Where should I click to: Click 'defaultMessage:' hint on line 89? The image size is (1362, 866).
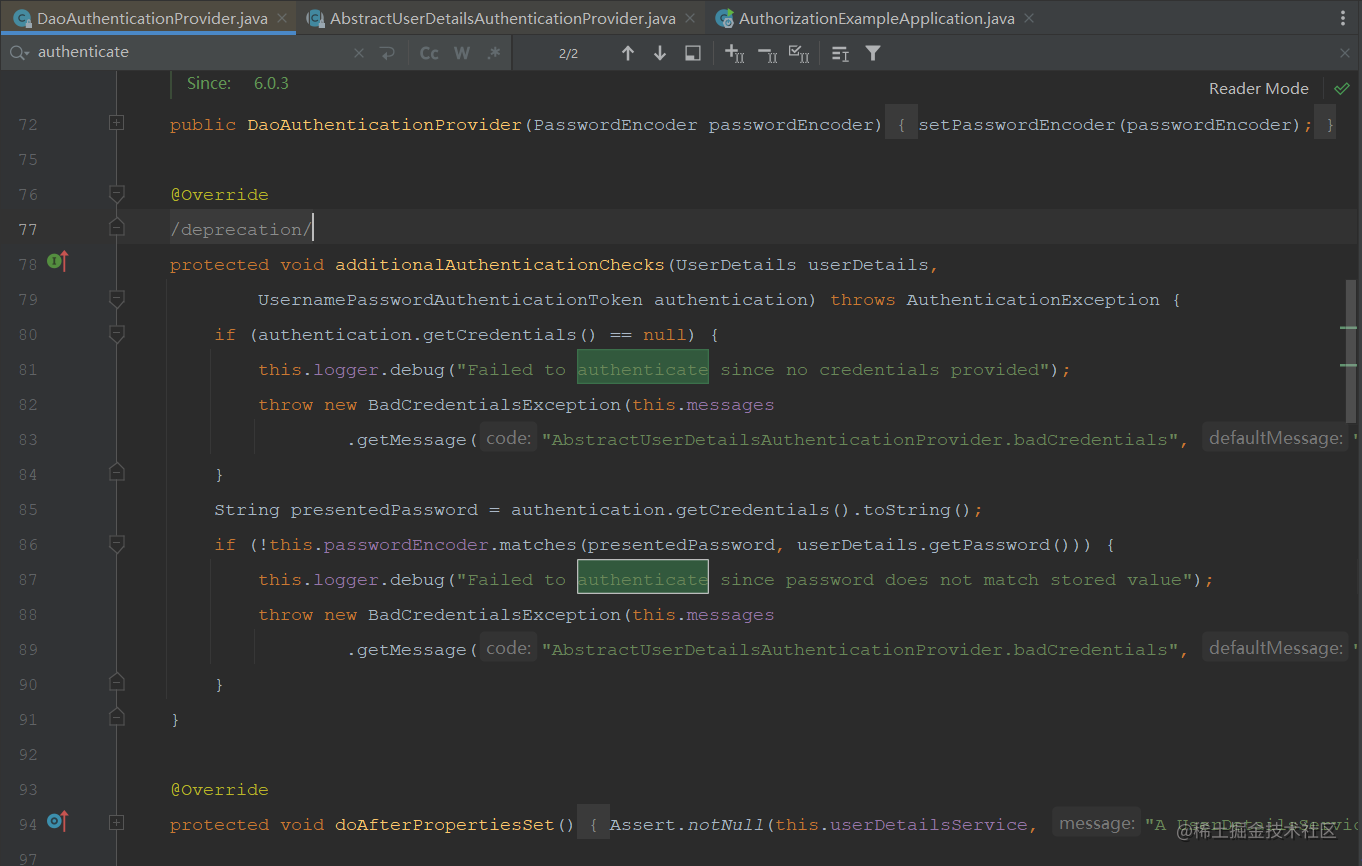[1275, 648]
